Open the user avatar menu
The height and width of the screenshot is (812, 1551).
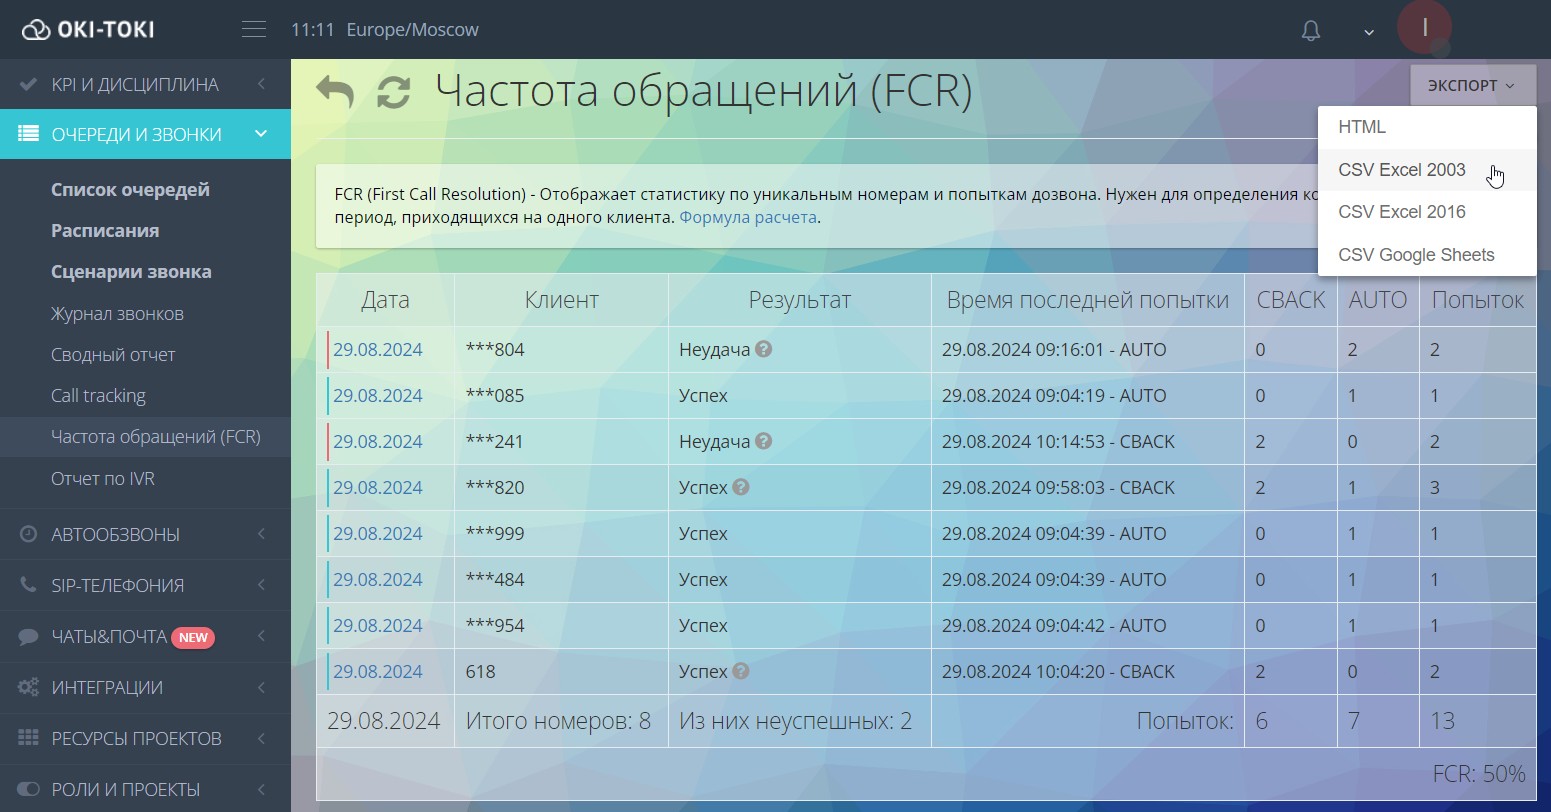1424,29
